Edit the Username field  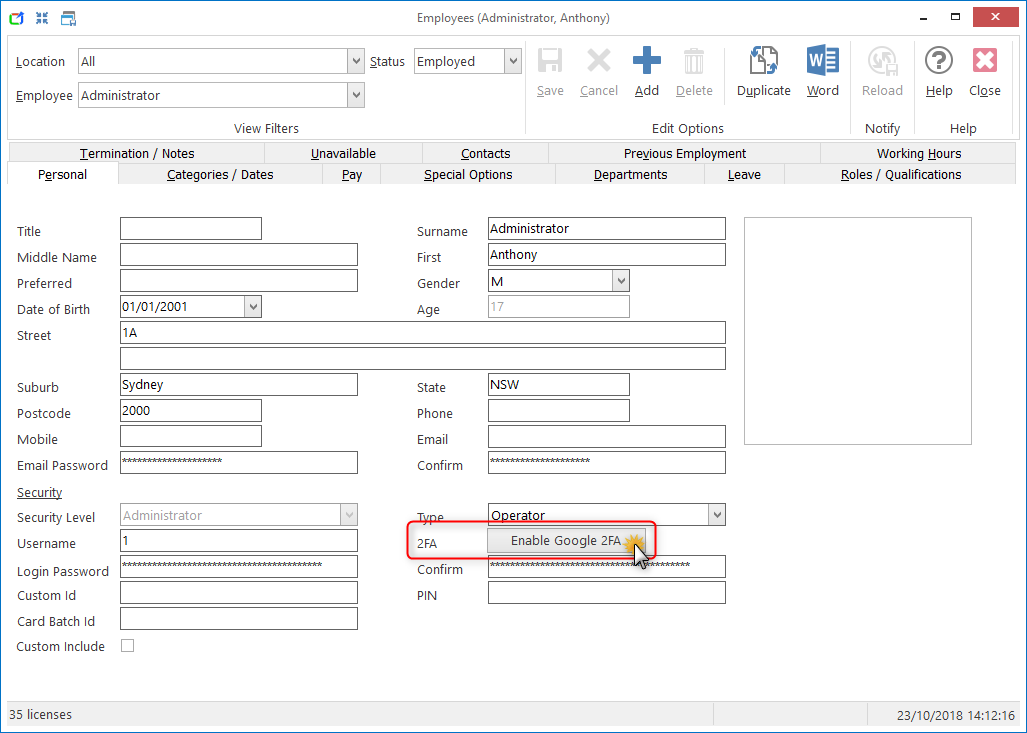pos(239,540)
